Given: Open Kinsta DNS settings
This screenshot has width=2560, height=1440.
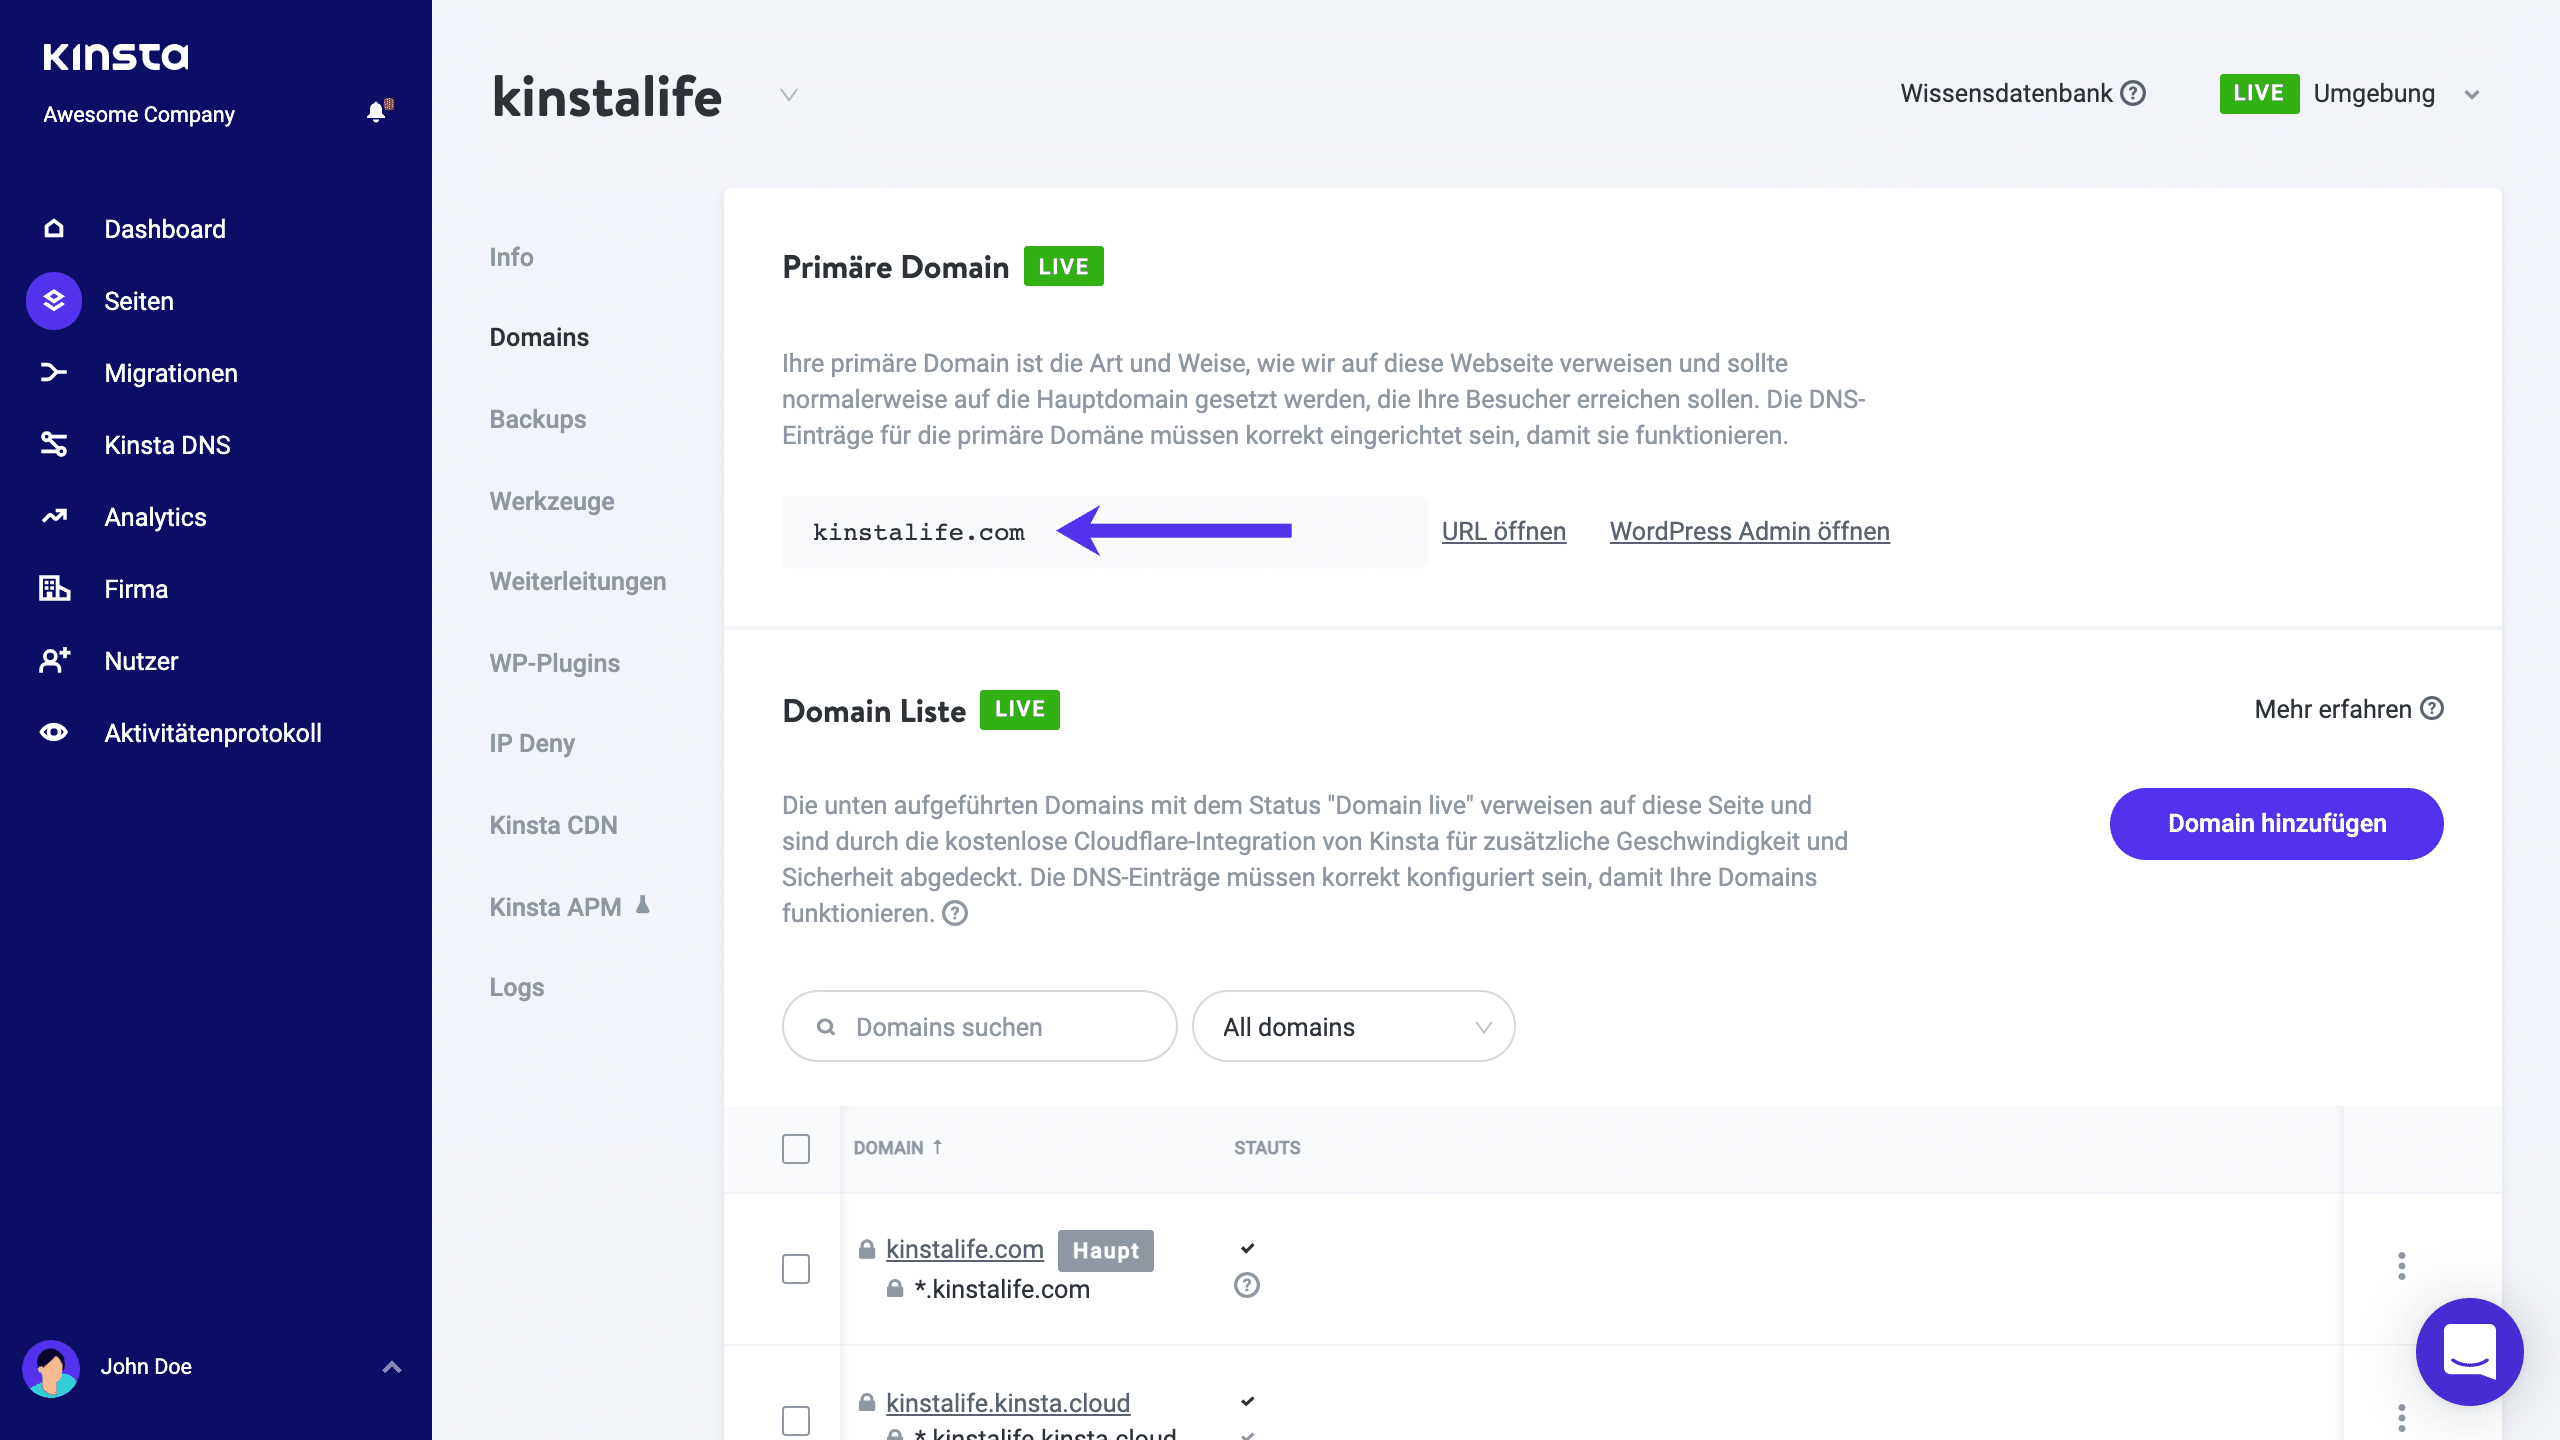Looking at the screenshot, I should [167, 444].
